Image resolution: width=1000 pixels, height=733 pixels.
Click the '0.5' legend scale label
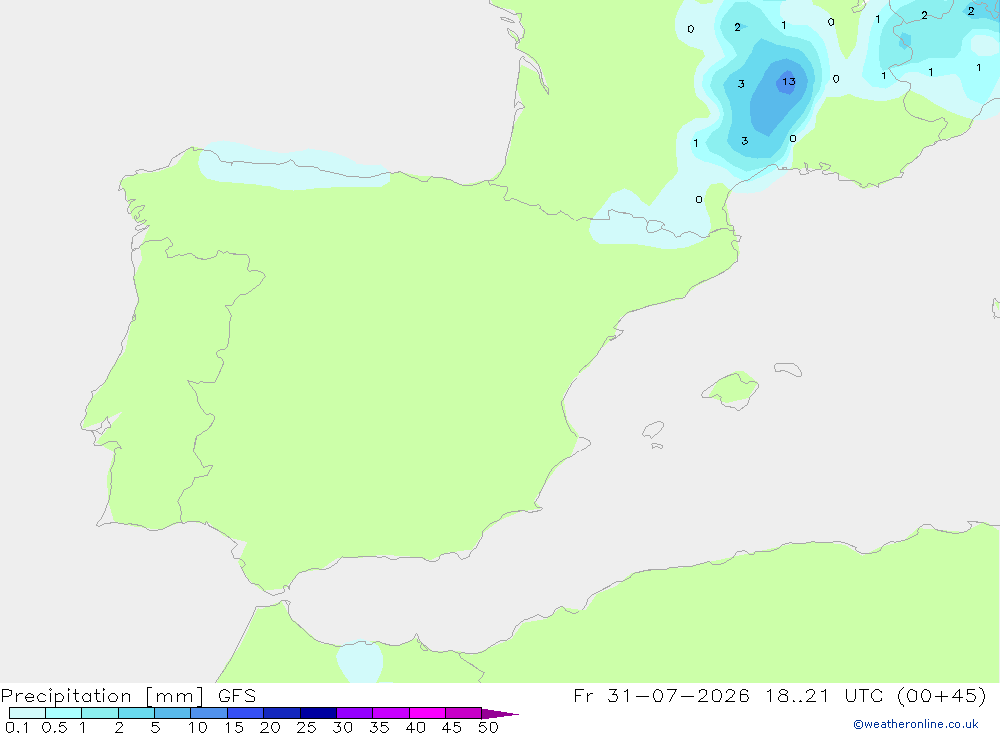(x=54, y=727)
